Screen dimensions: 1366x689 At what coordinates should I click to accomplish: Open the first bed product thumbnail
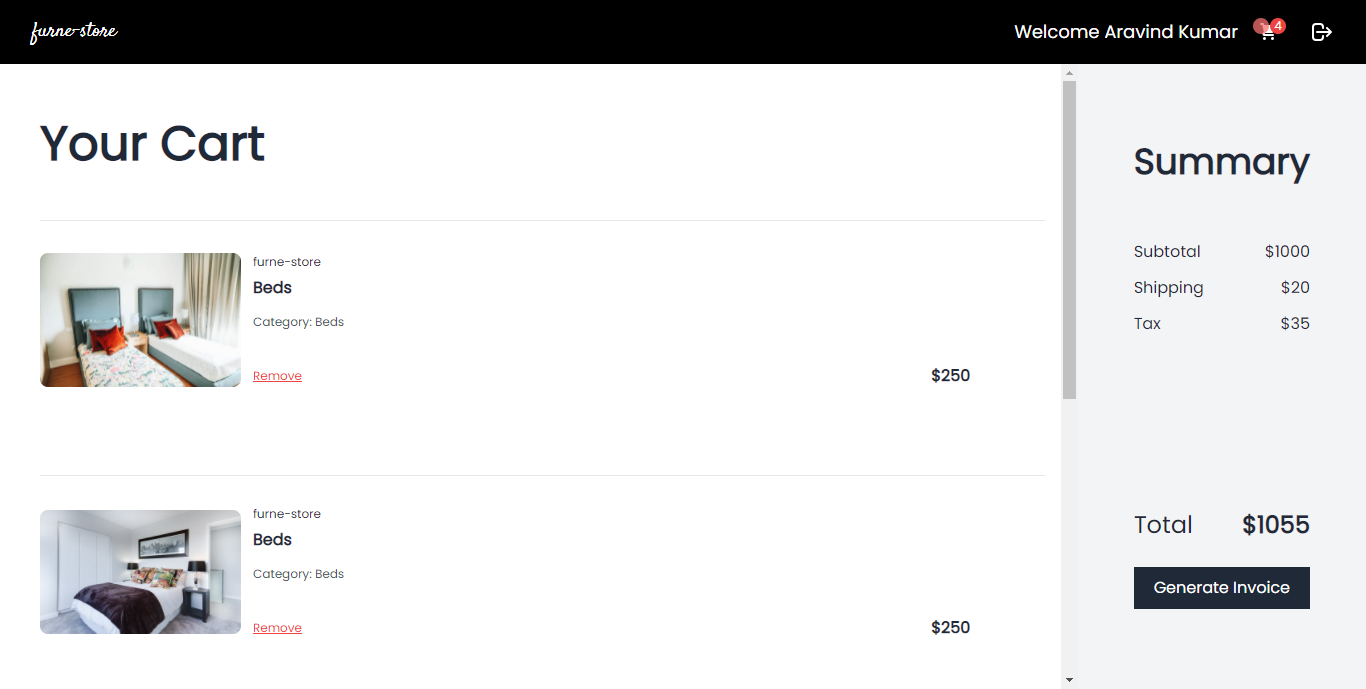coord(140,320)
